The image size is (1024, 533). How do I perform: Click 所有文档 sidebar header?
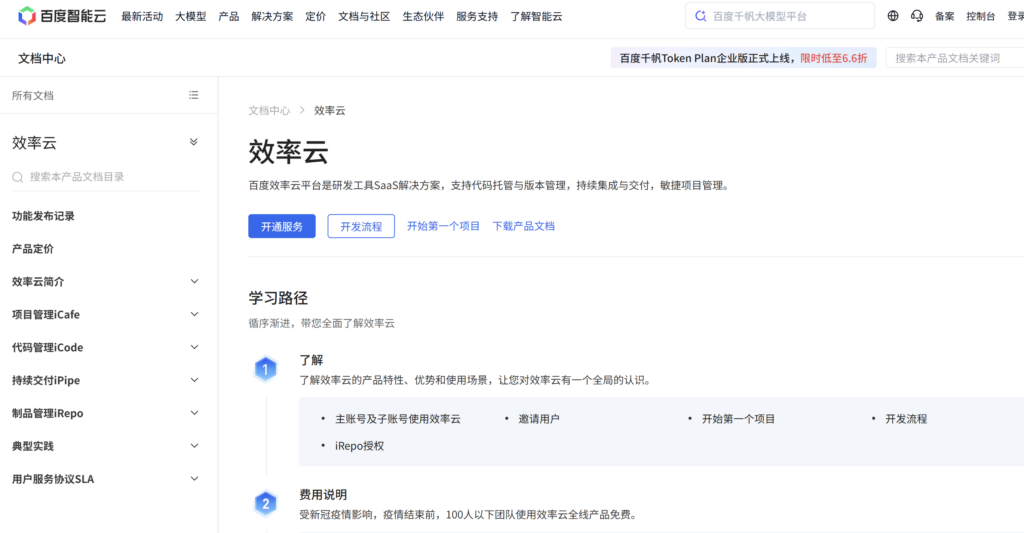[x=33, y=95]
